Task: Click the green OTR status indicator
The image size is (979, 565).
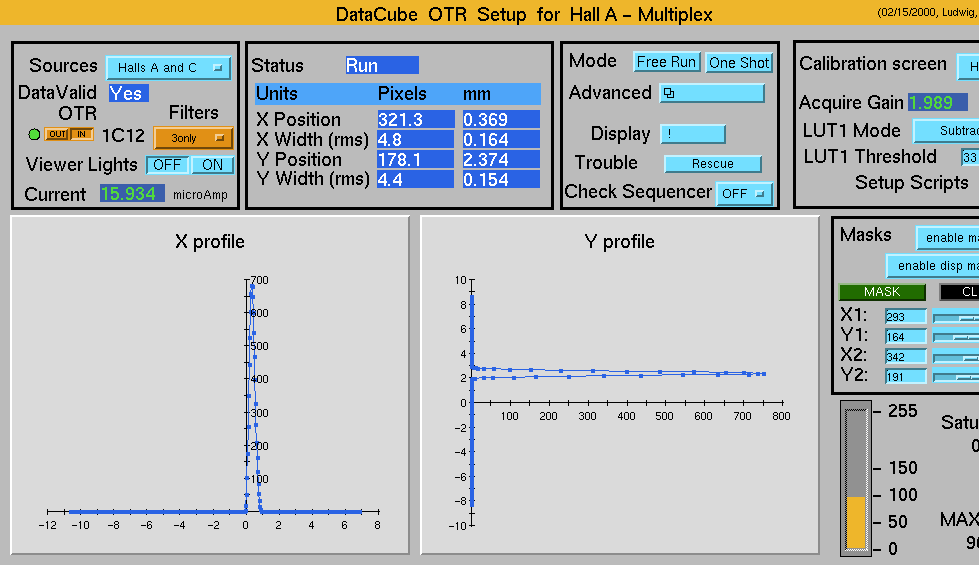Action: pos(35,135)
